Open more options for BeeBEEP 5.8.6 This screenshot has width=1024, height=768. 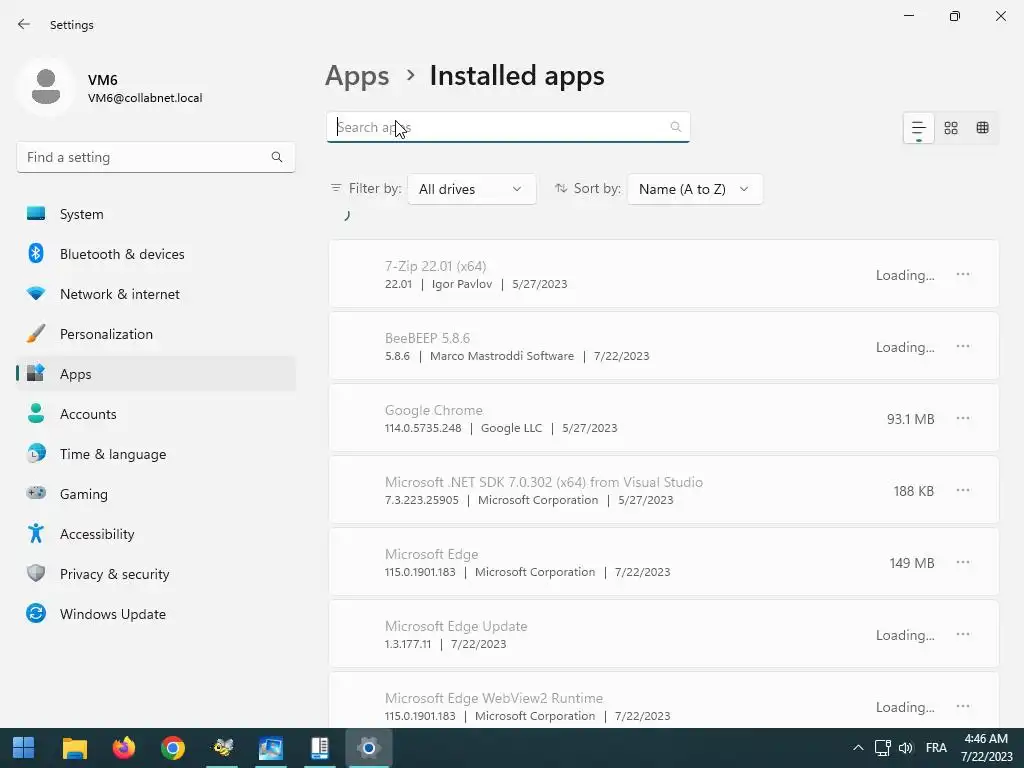(x=963, y=346)
